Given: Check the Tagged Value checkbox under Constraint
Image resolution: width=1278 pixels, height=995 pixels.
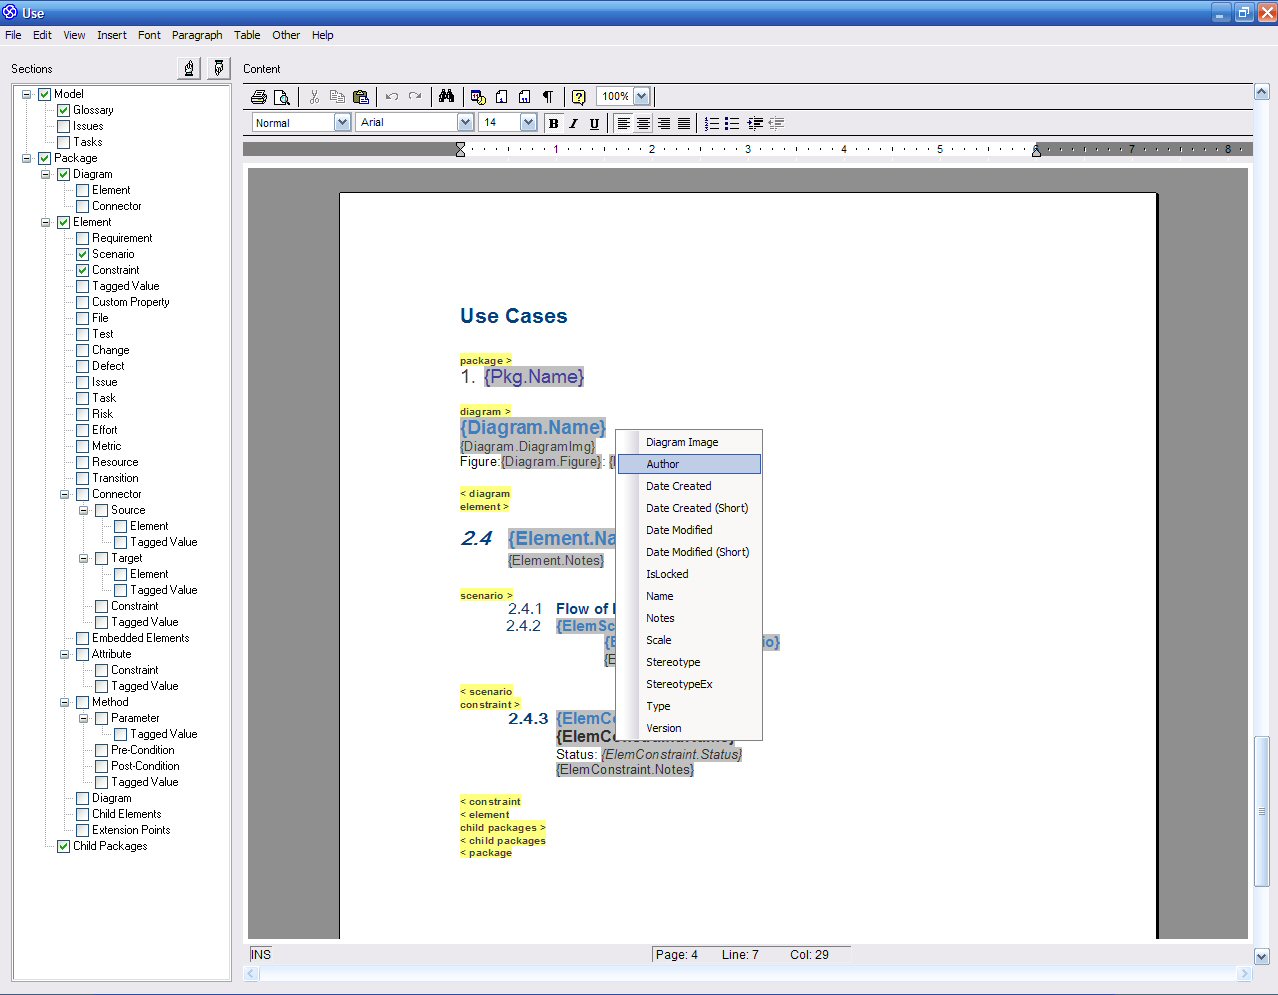Looking at the screenshot, I should point(82,286).
